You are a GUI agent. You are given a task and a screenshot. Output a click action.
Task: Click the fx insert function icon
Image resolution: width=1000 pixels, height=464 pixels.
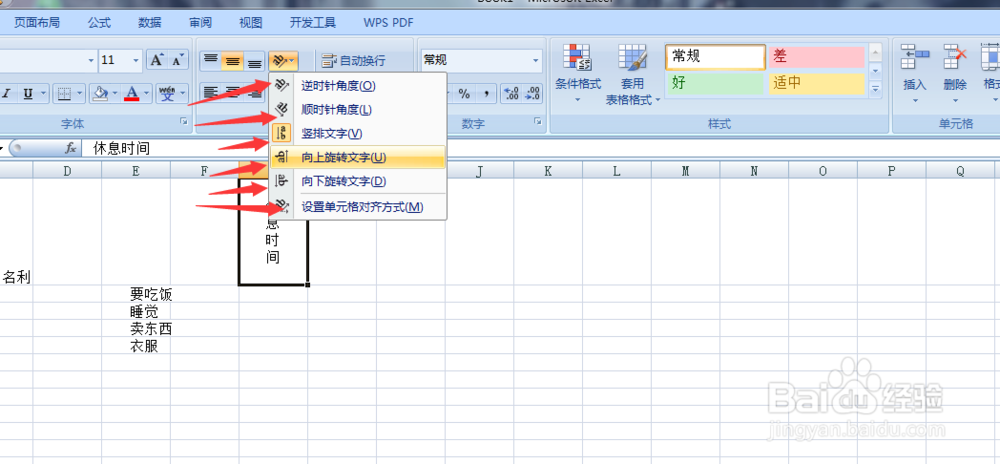point(71,149)
